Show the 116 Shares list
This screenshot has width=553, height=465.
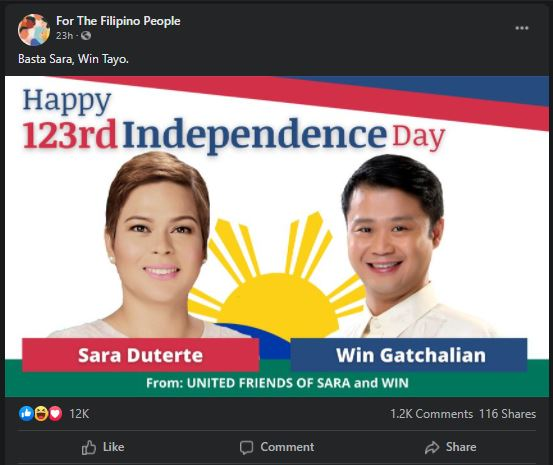(x=507, y=414)
